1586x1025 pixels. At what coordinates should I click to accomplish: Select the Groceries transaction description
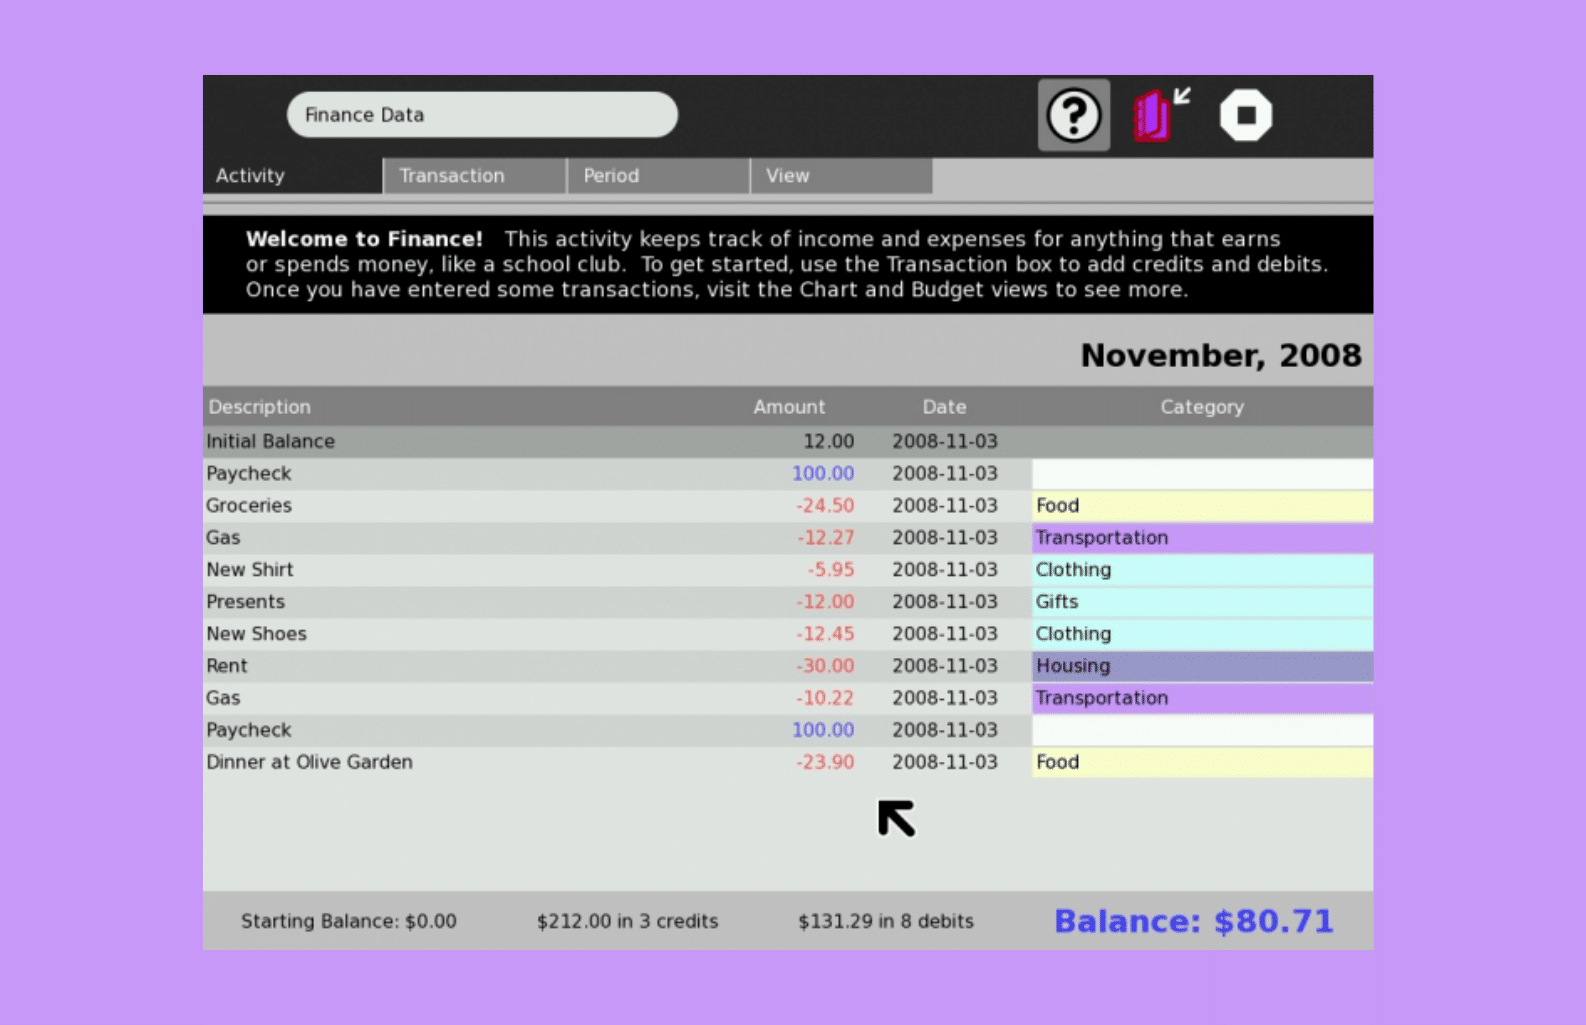(x=249, y=505)
